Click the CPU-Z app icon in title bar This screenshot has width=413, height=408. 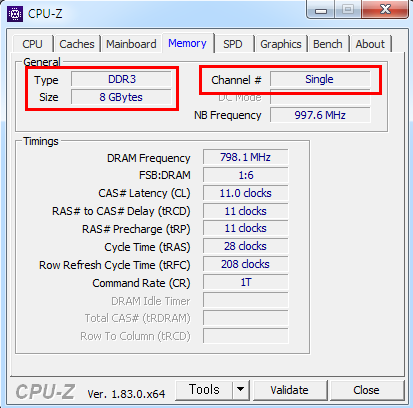(x=15, y=14)
